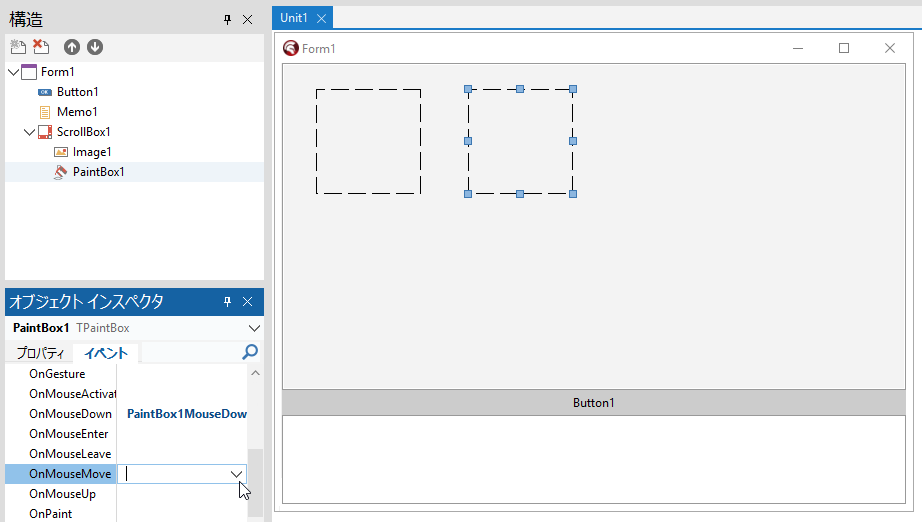Pin the Structure panel
The image size is (922, 522).
coord(227,20)
